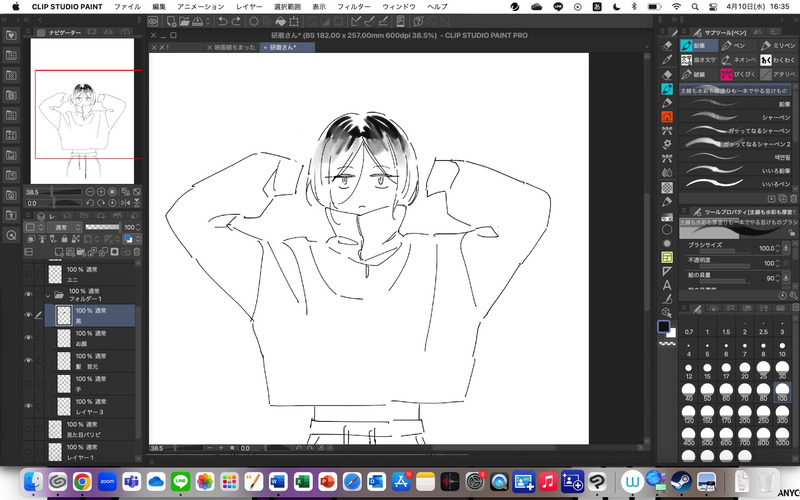Open the ファイル menu

[128, 7]
